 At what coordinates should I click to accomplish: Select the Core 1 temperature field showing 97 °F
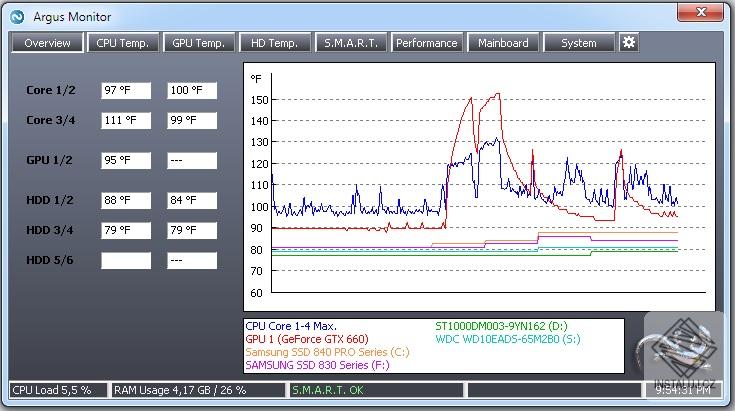click(126, 90)
